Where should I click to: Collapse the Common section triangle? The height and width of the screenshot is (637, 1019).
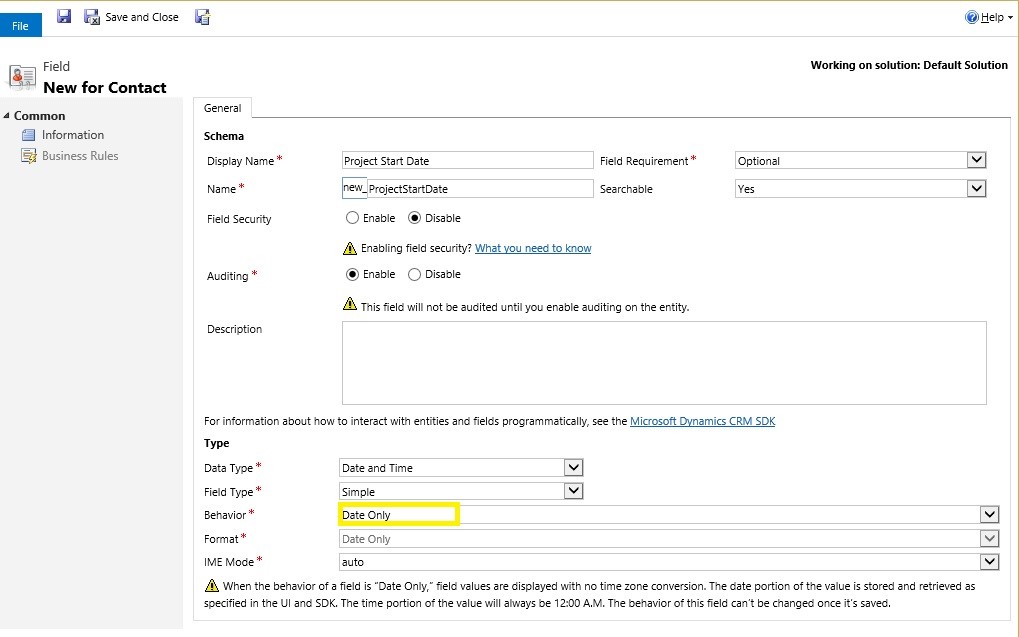6,116
